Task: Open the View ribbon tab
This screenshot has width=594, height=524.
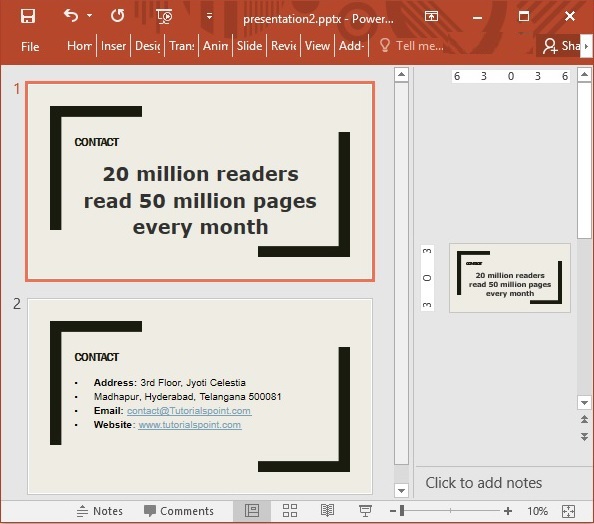Action: [x=317, y=46]
